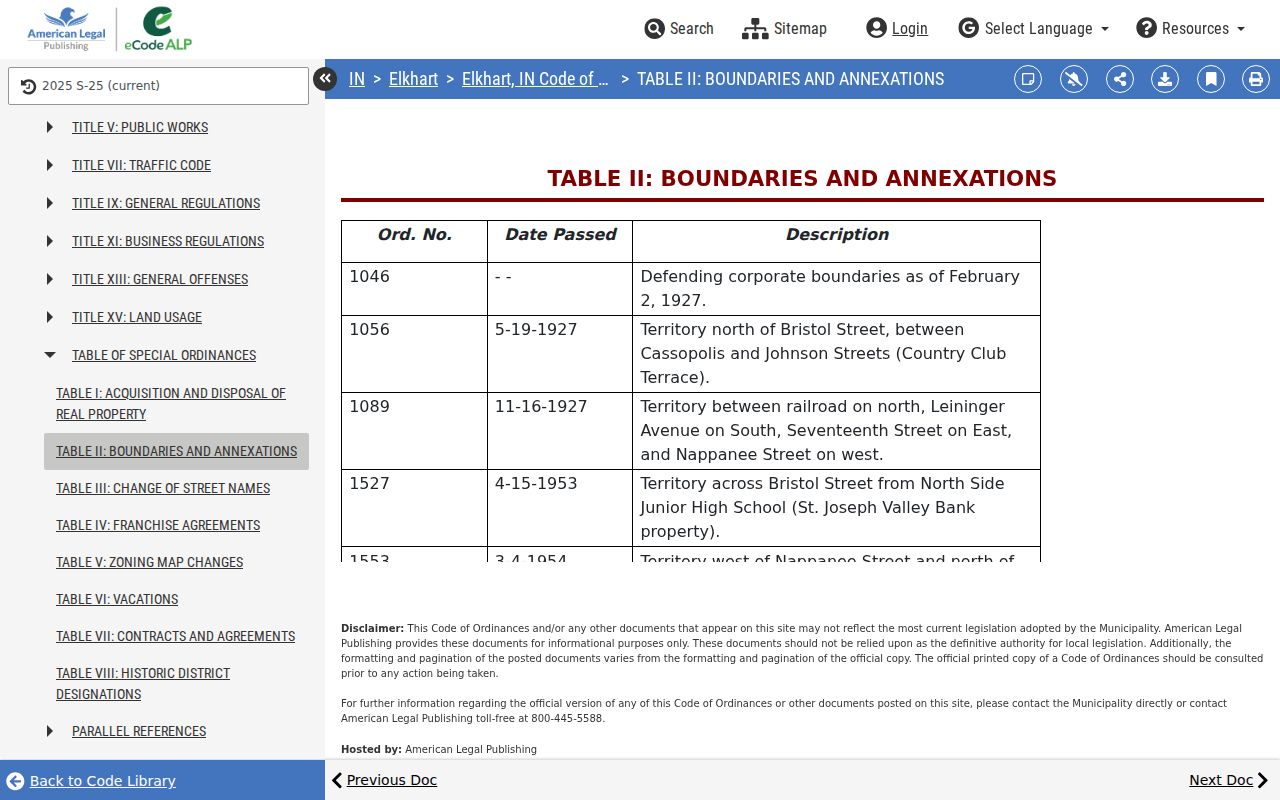Open the annotations note icon
This screenshot has height=800, width=1280.
[1028, 79]
